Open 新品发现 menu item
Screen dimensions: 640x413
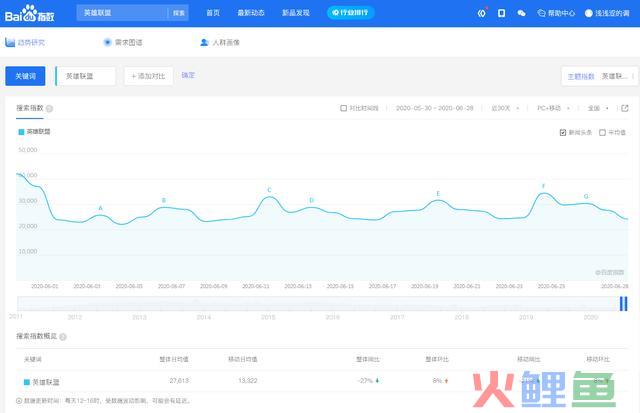pos(296,13)
